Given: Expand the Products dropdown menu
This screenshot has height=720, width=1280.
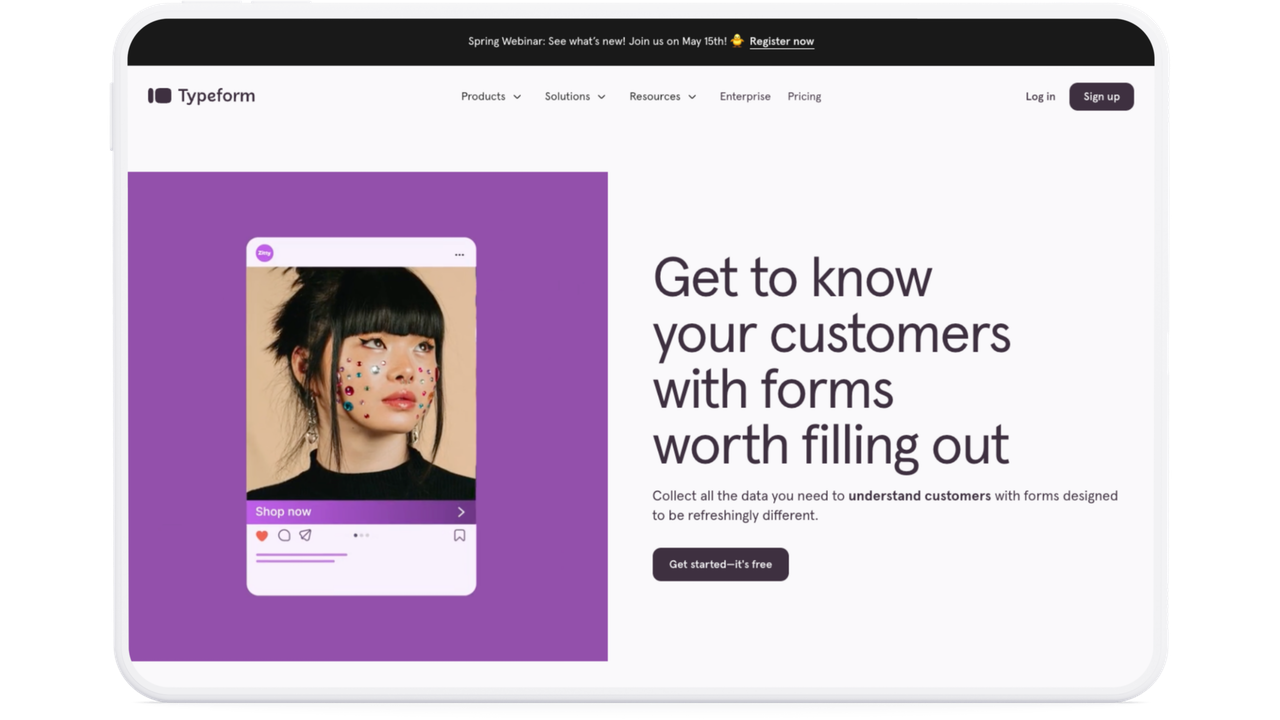Looking at the screenshot, I should (x=491, y=97).
